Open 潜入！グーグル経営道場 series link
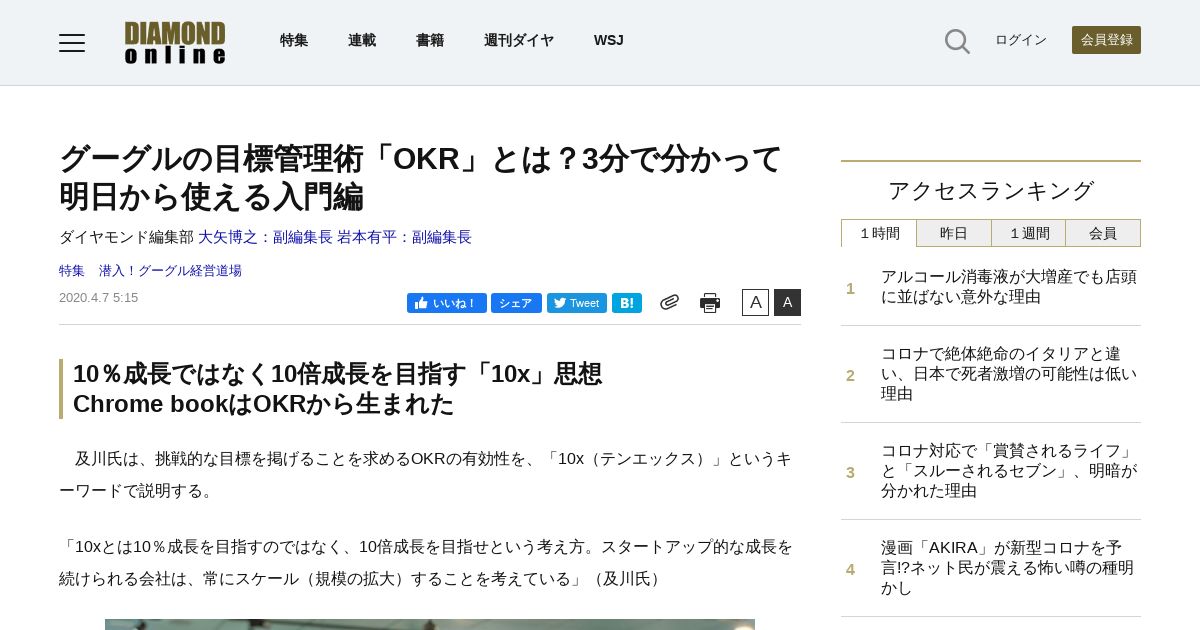1200x630 pixels. (170, 270)
